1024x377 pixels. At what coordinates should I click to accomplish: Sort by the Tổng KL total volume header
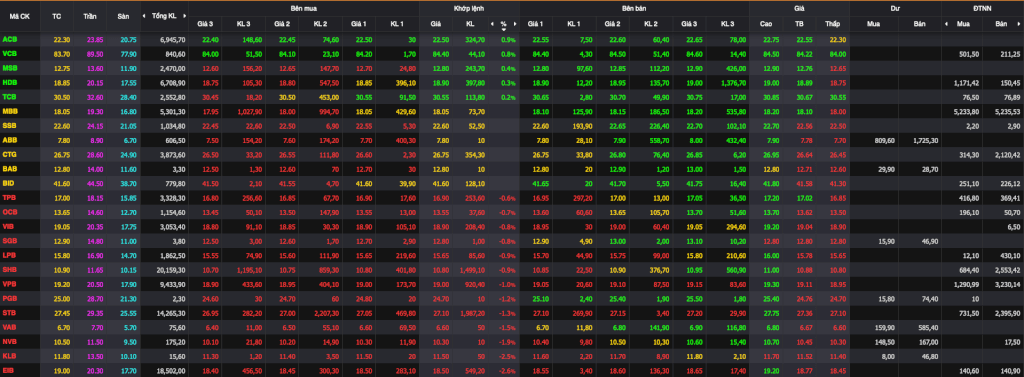[164, 16]
